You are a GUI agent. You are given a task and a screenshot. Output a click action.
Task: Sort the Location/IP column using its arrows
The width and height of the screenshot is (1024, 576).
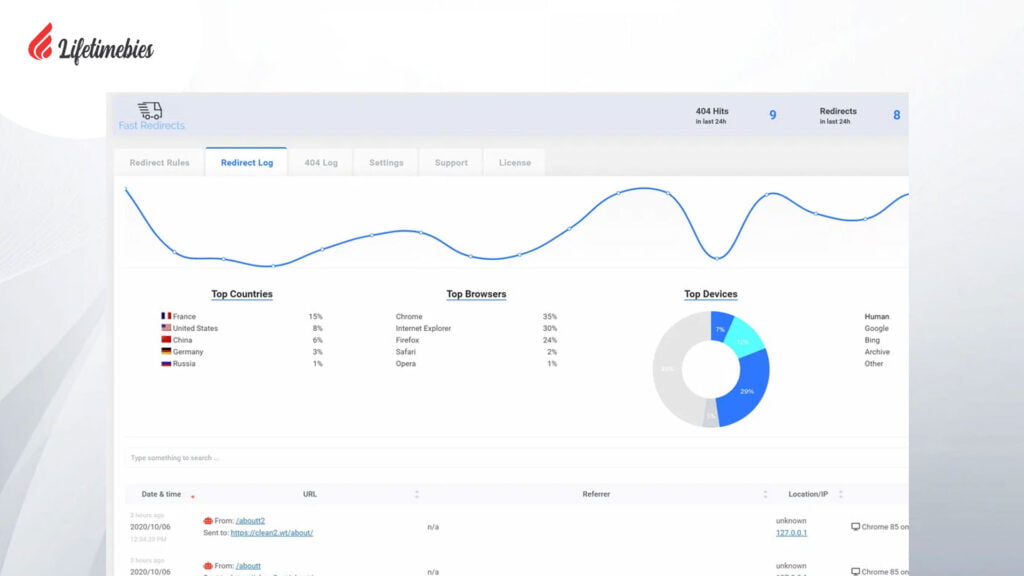[x=840, y=494]
